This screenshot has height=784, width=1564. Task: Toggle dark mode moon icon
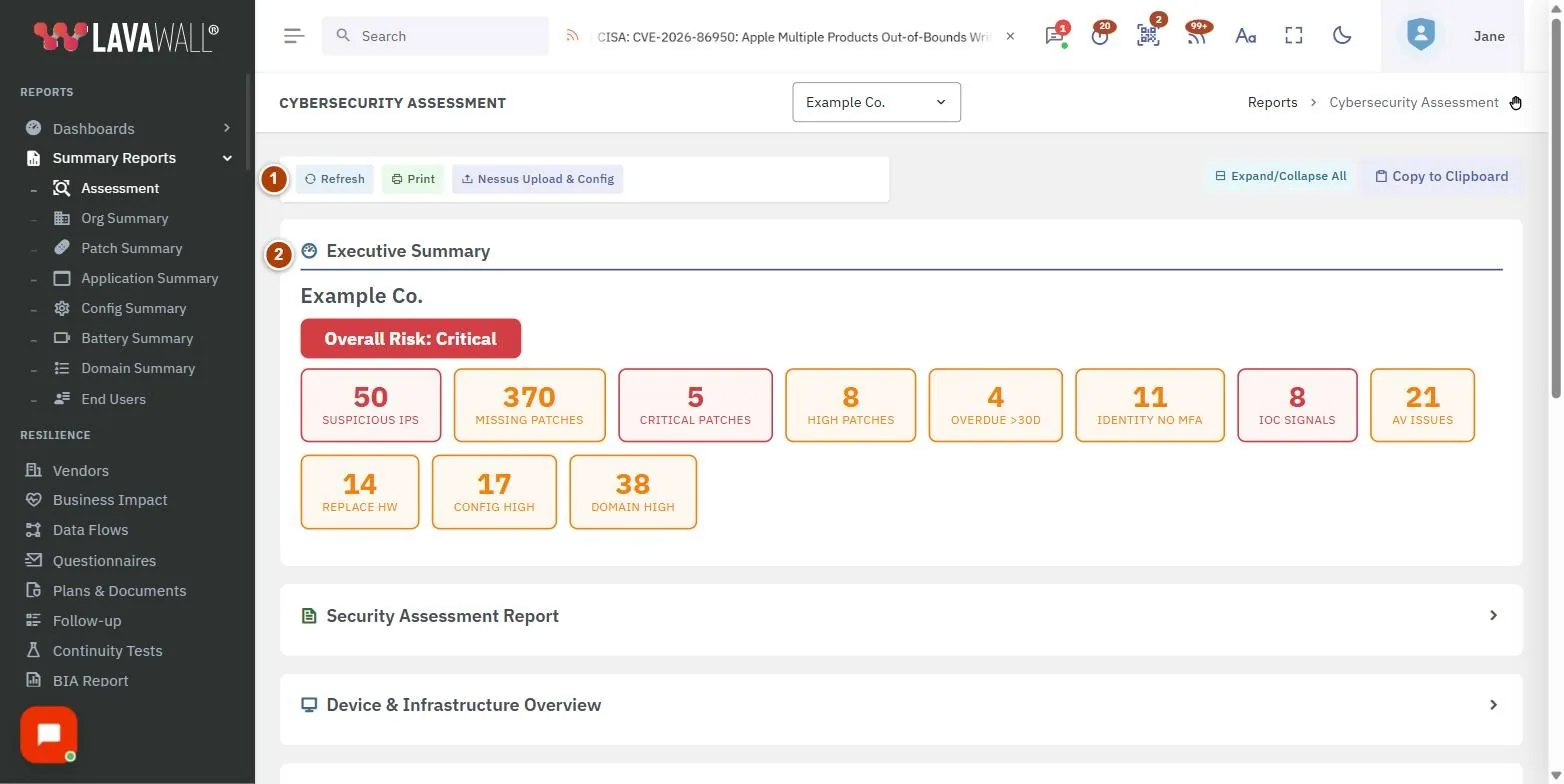tap(1343, 36)
